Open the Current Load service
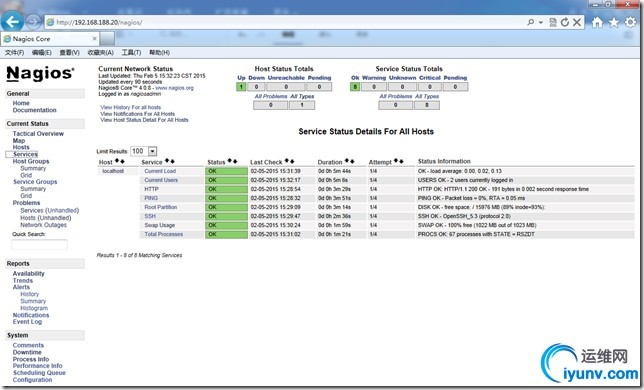Screen dimensions: 644x390 [160, 171]
